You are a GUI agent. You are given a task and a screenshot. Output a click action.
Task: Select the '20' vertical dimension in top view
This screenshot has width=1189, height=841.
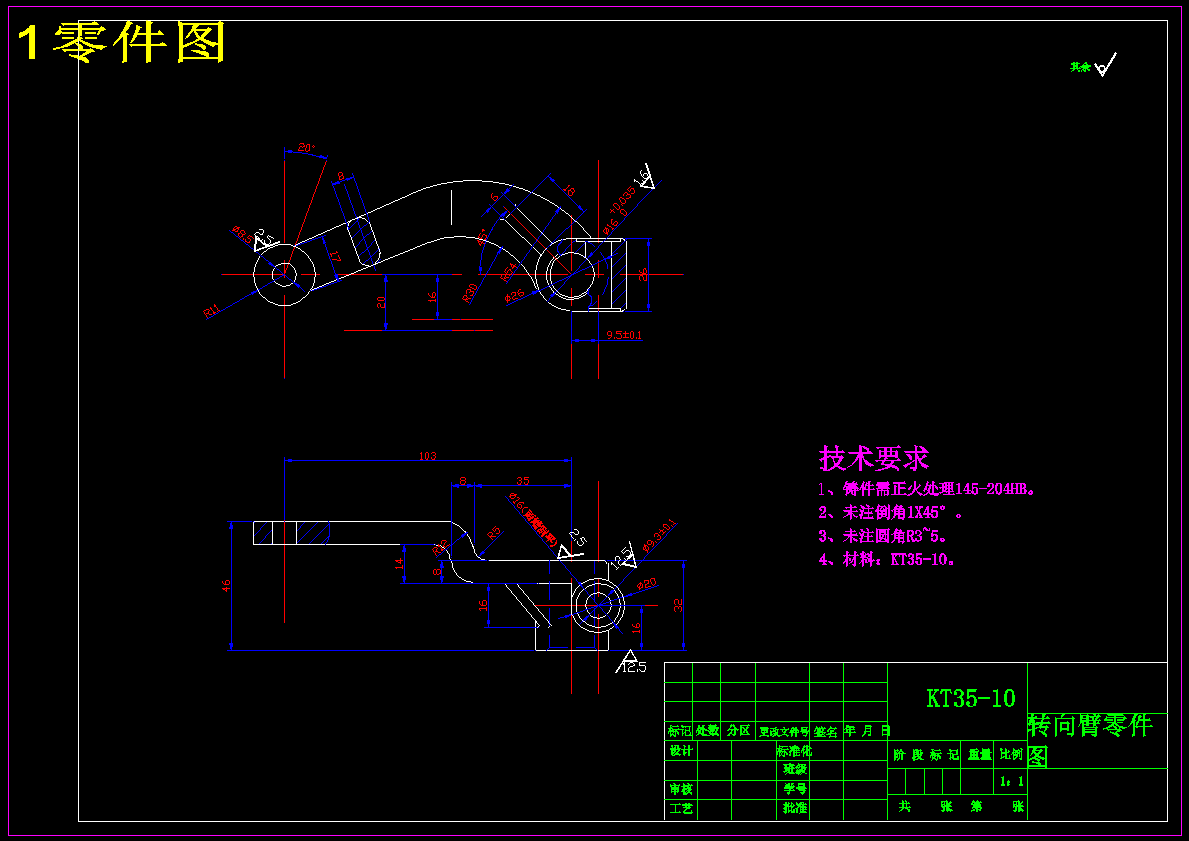pyautogui.click(x=381, y=302)
